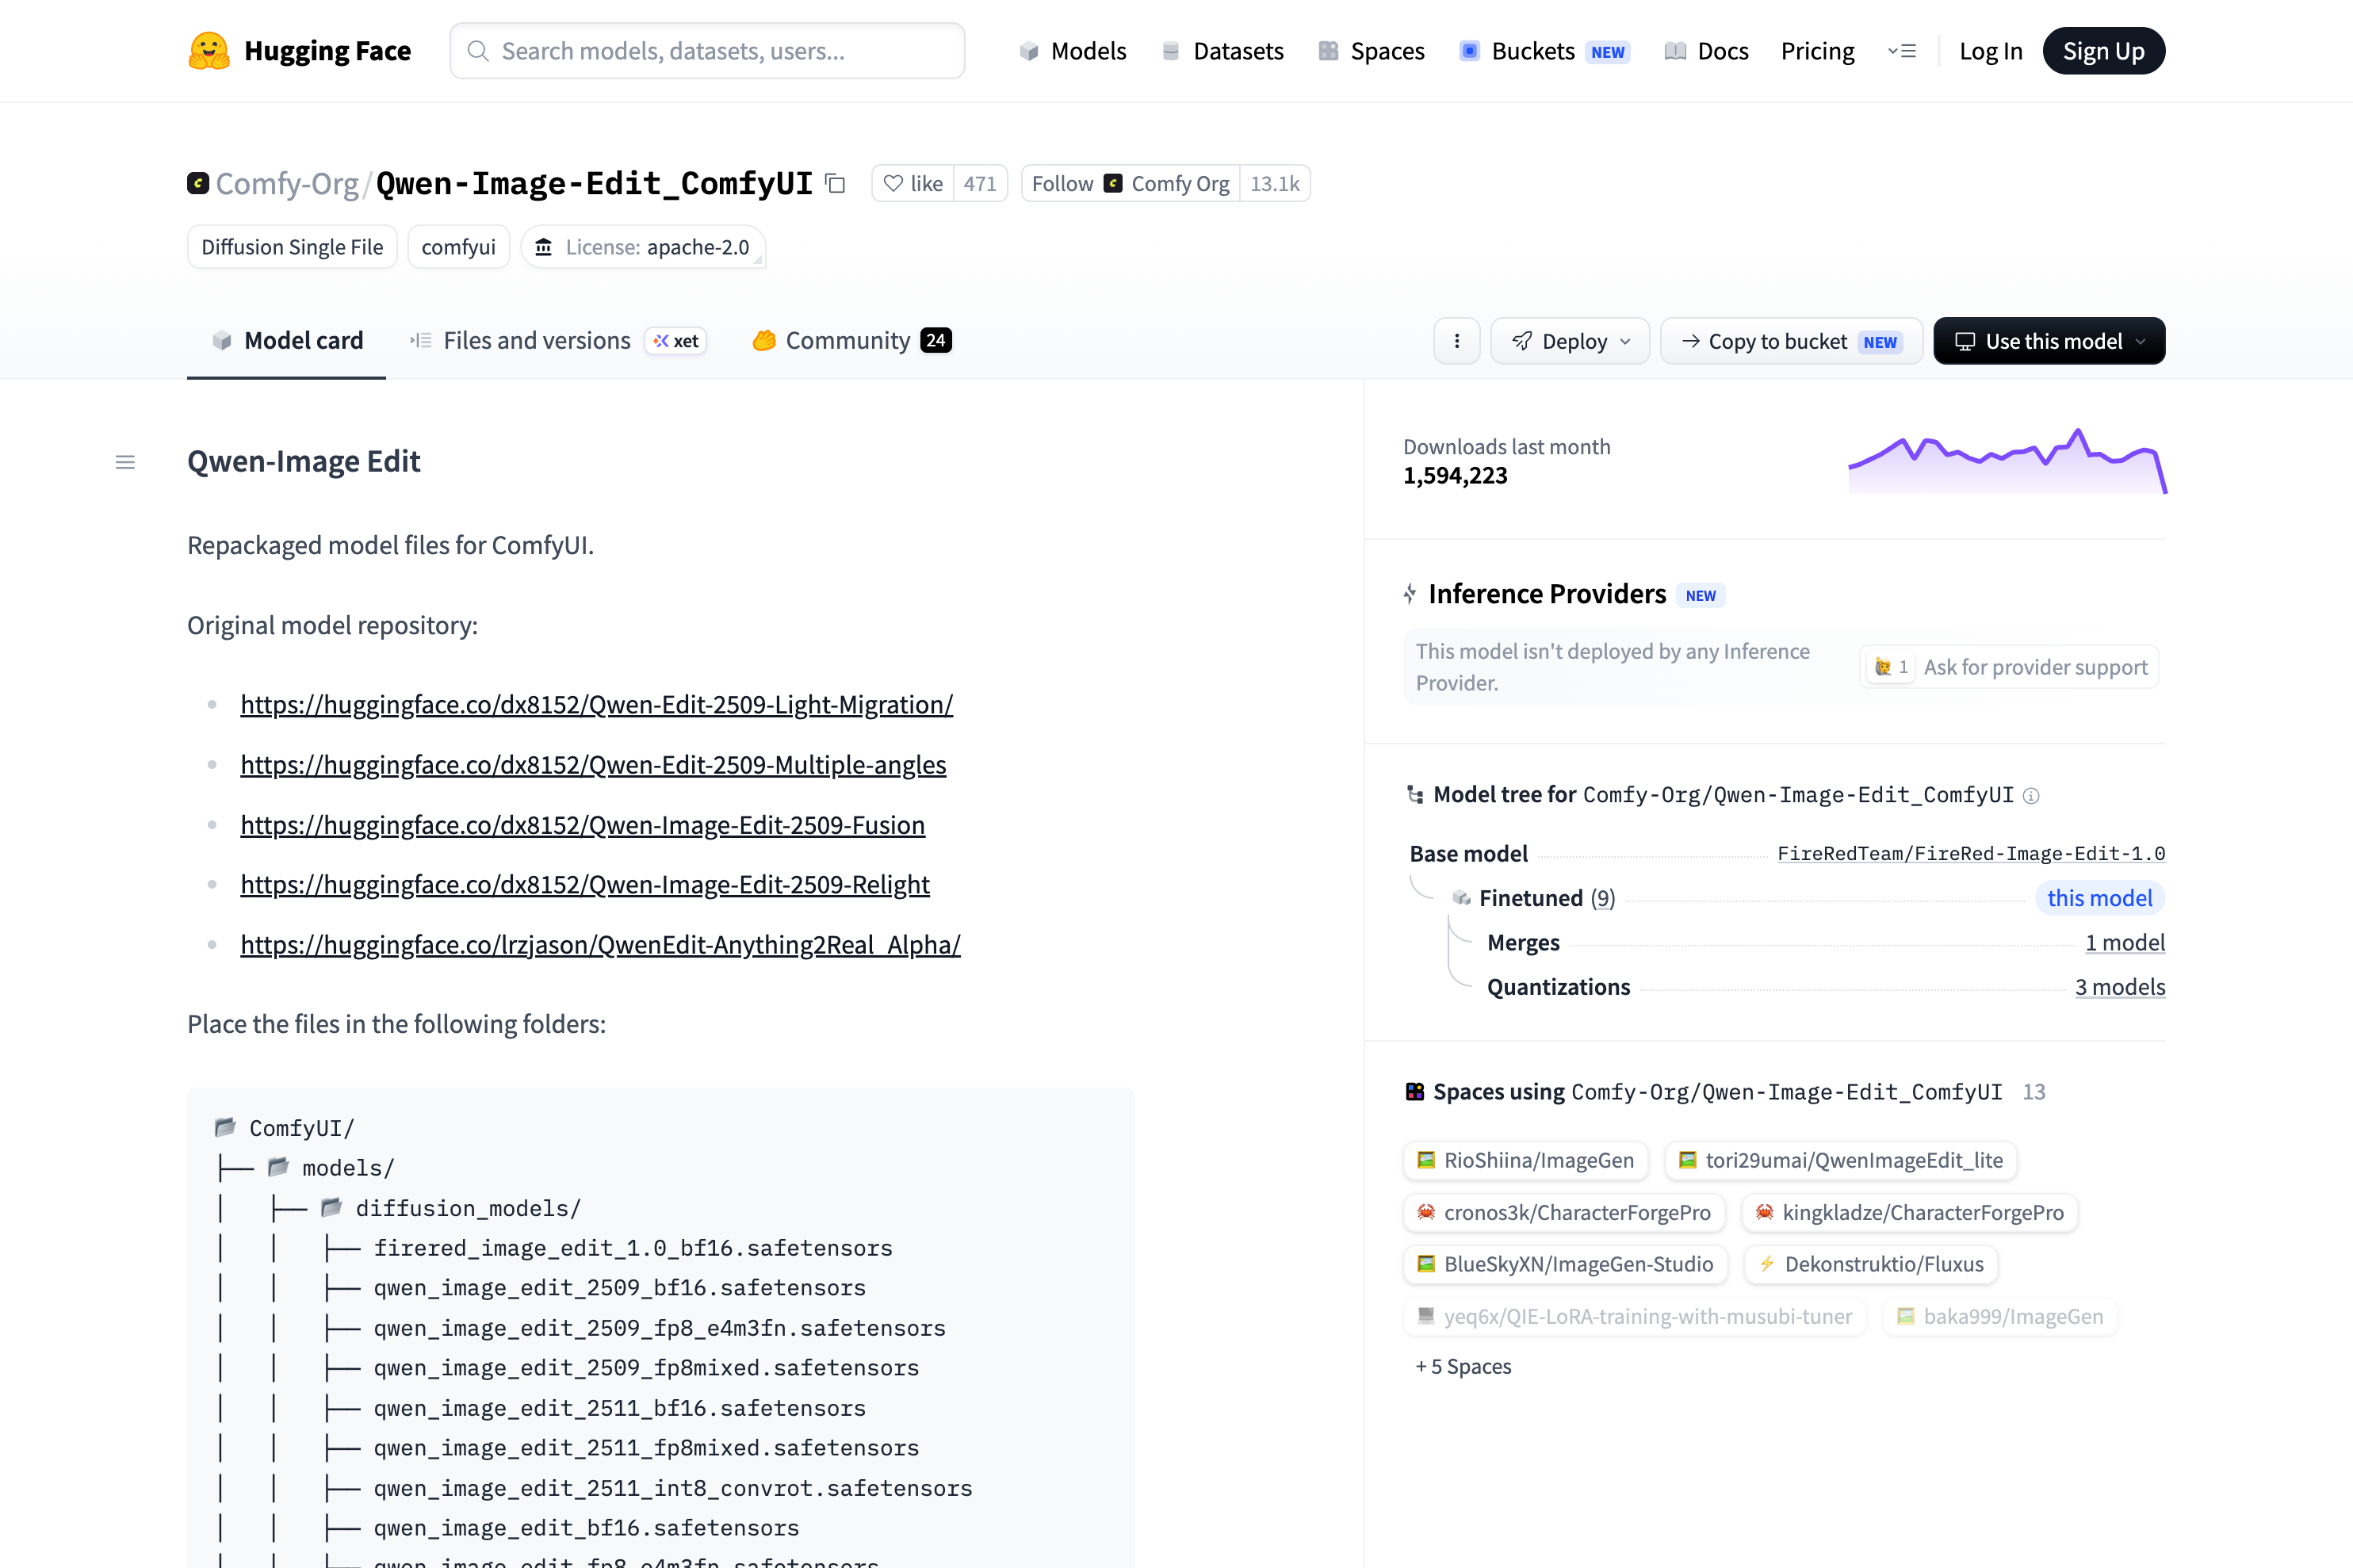Click Ask for provider support button
The width and height of the screenshot is (2353, 1568).
coord(2009,667)
